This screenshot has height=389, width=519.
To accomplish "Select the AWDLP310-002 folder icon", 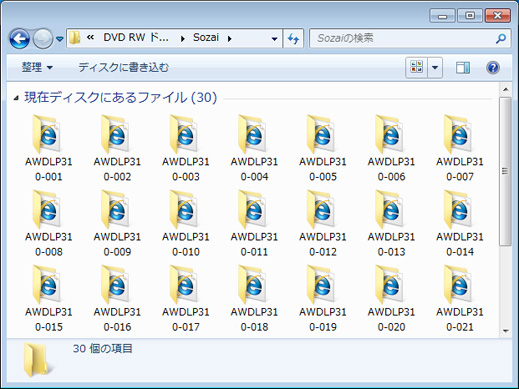I will pos(115,134).
